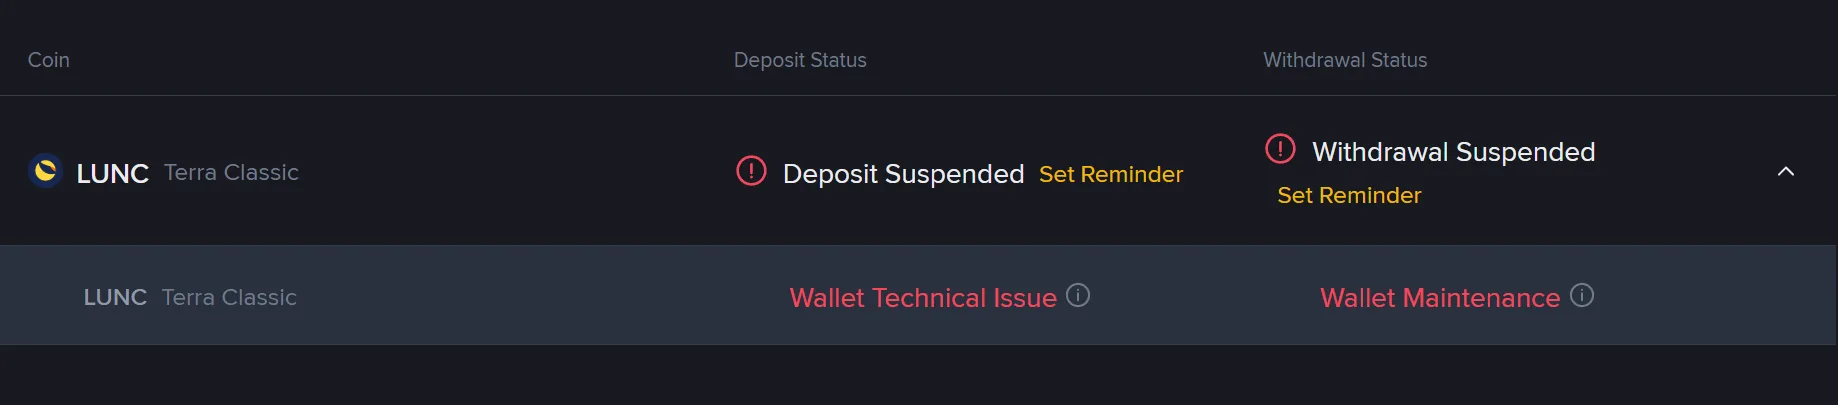Click the Wallet Maintenance label

click(1440, 298)
